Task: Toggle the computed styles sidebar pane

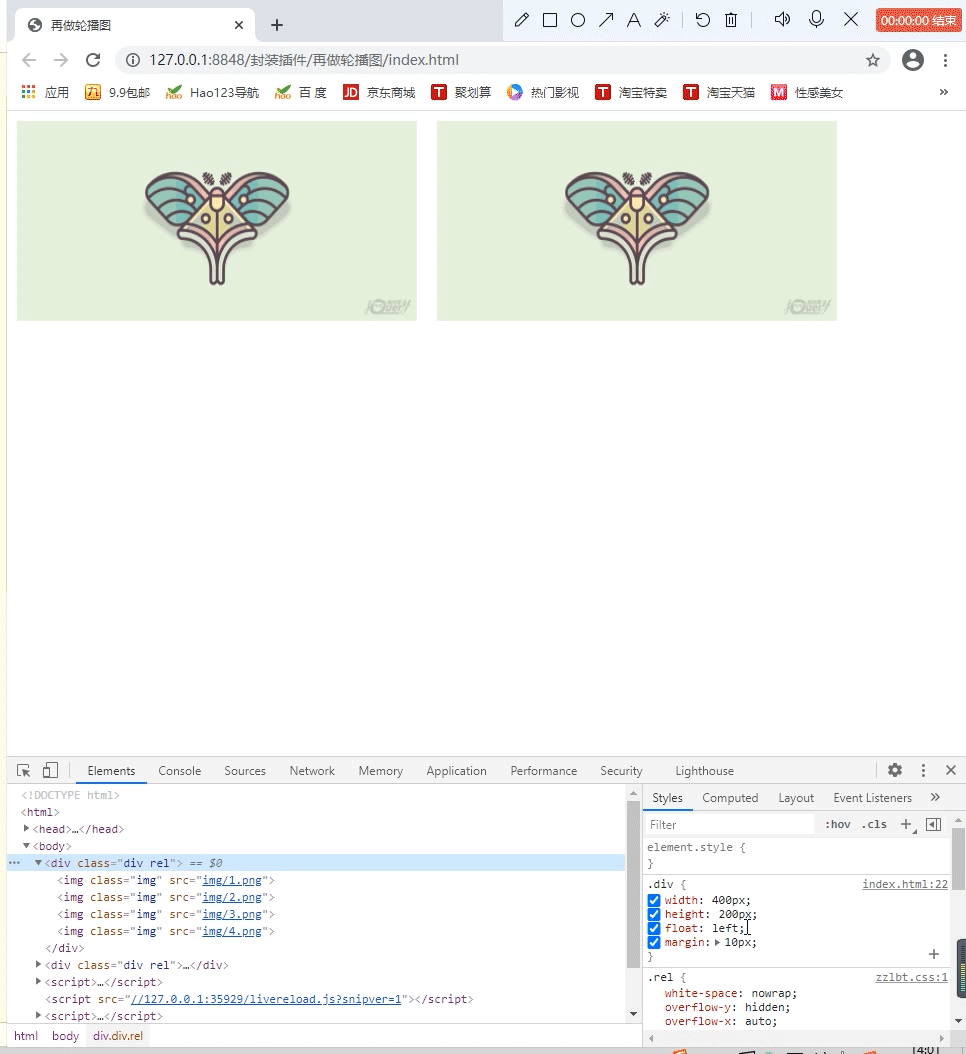Action: [934, 824]
